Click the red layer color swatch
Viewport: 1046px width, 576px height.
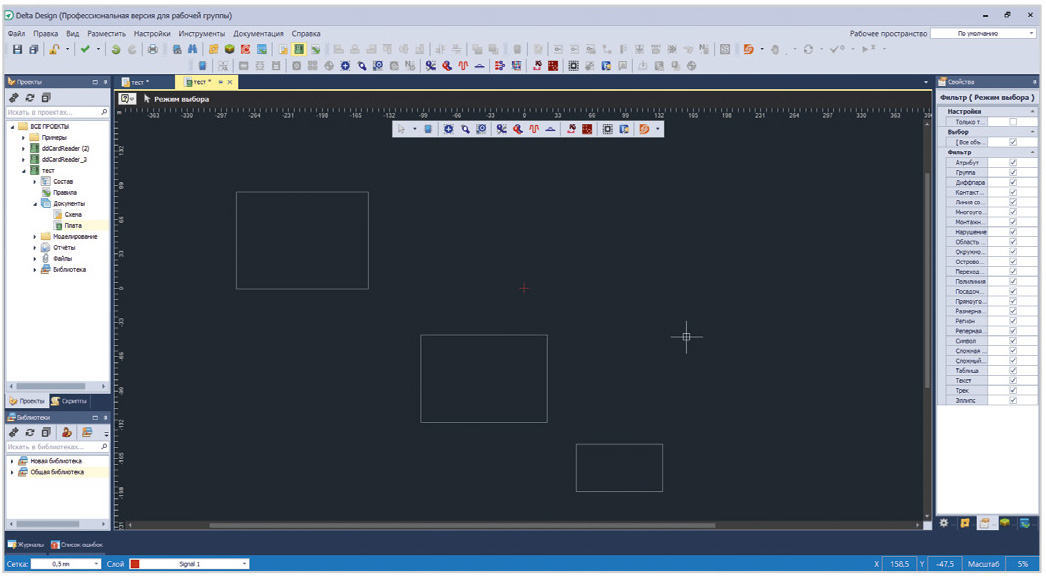[135, 564]
